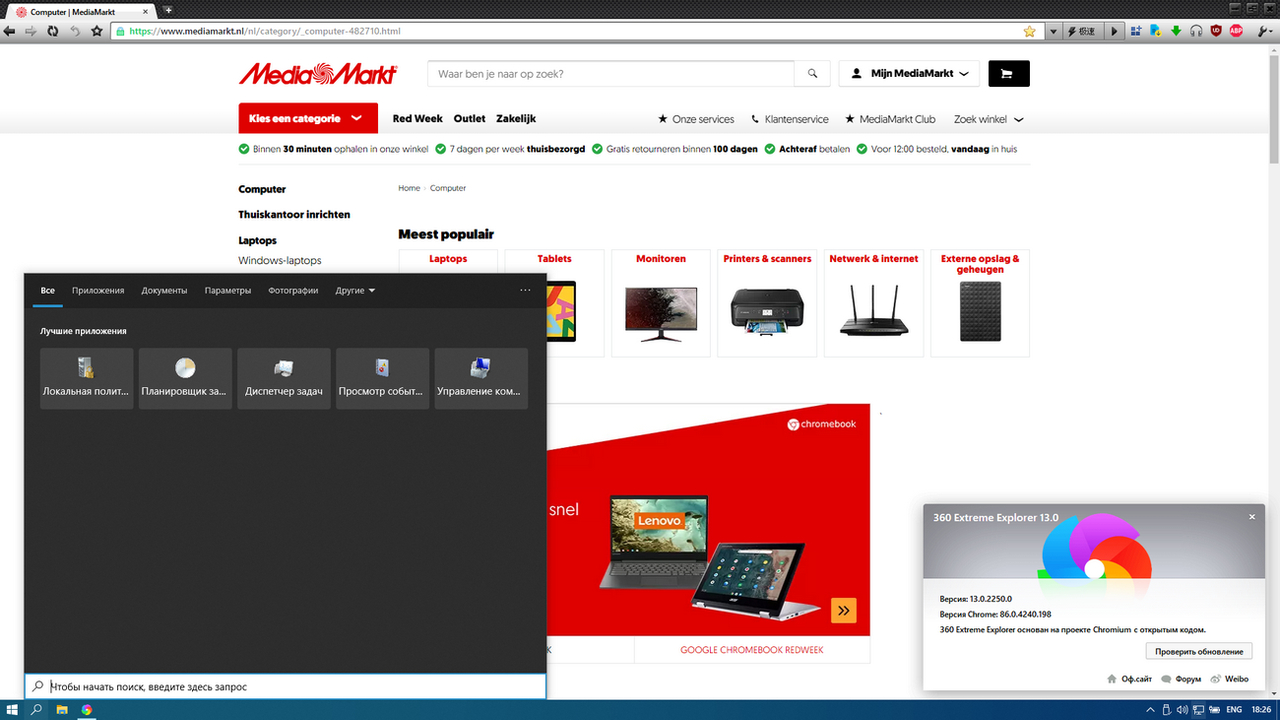The image size is (1280, 720).
Task: Switch to the 360 browser taskbar icon
Action: [x=87, y=710]
